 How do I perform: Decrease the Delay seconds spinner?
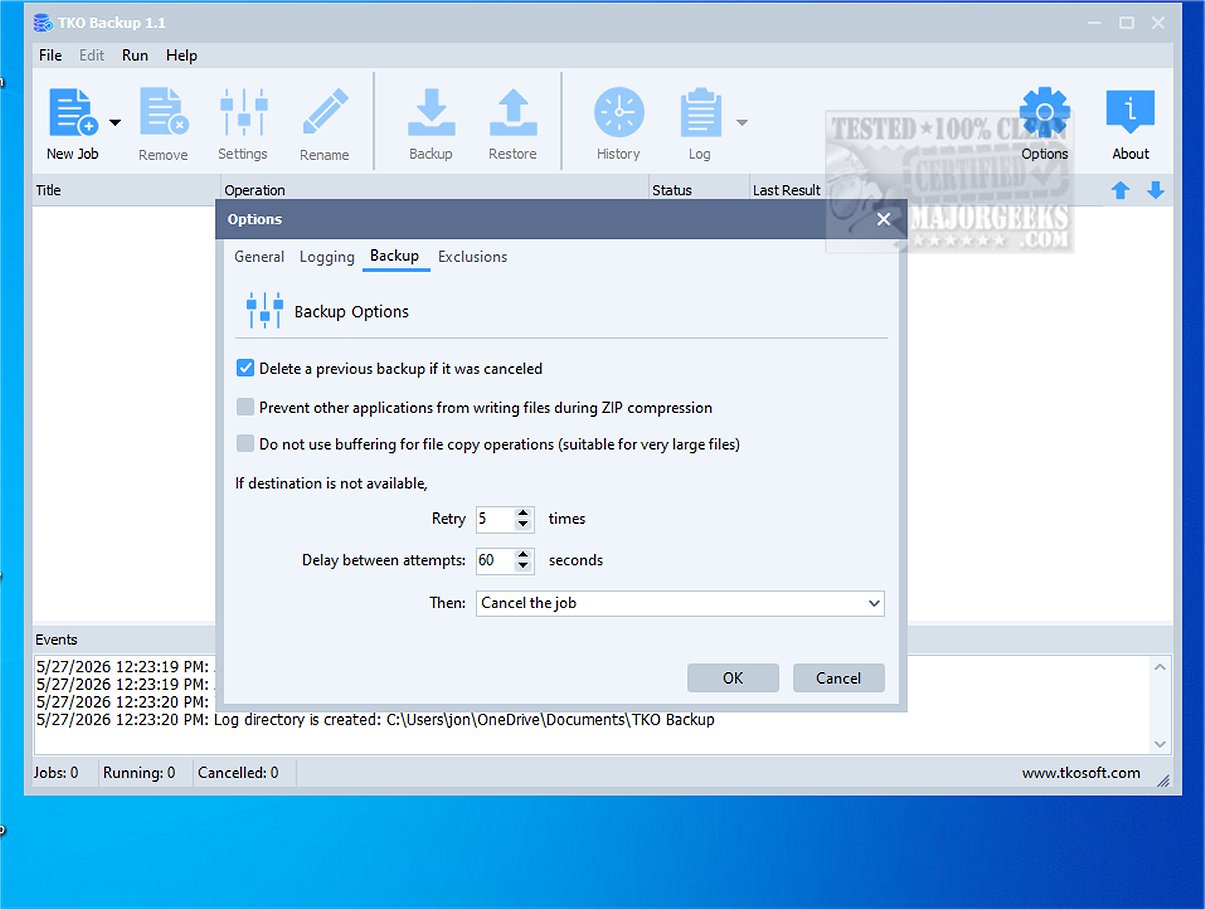coord(524,568)
